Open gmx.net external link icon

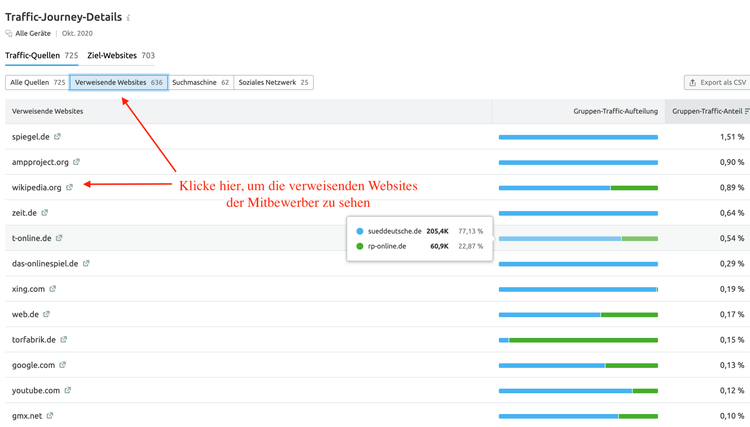click(x=50, y=415)
